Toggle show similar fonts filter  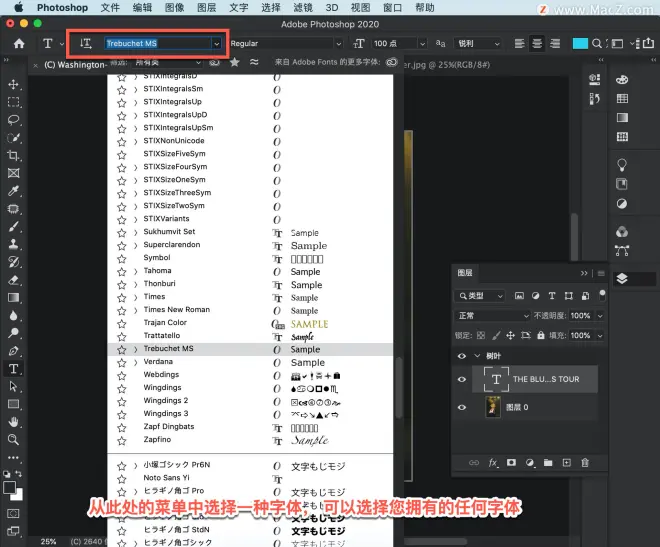click(254, 62)
